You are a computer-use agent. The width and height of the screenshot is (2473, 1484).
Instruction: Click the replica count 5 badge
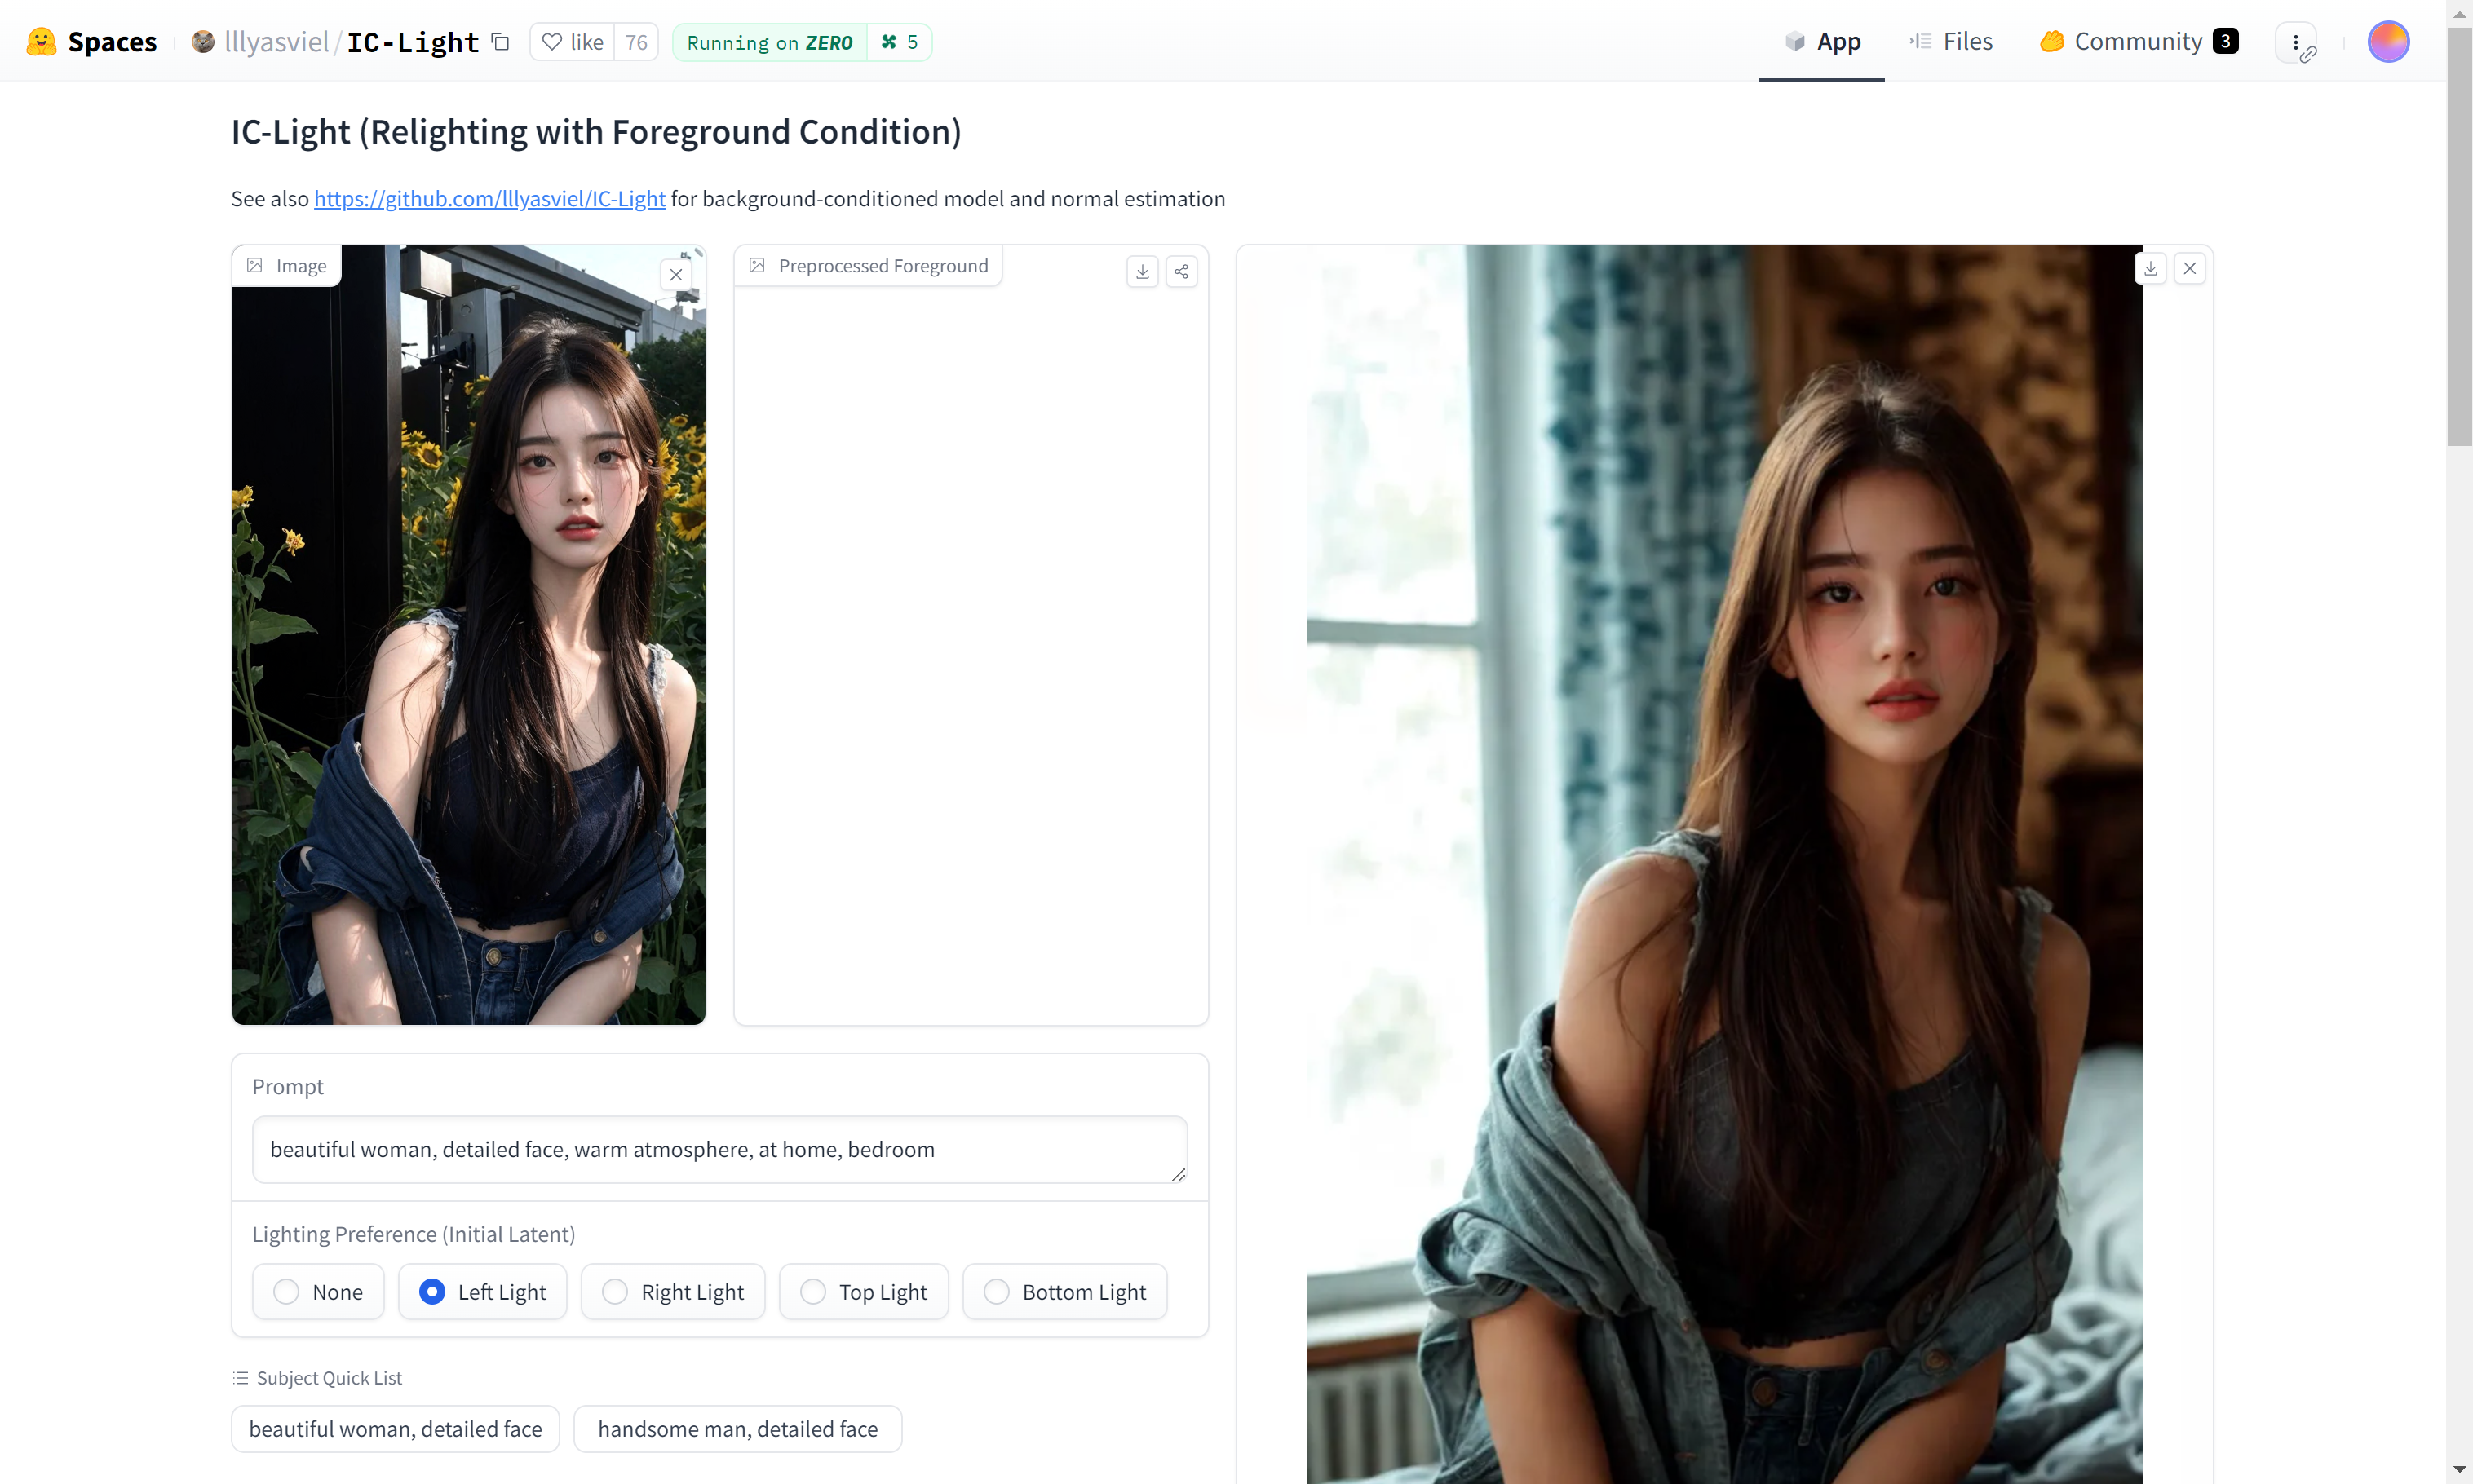tap(899, 42)
